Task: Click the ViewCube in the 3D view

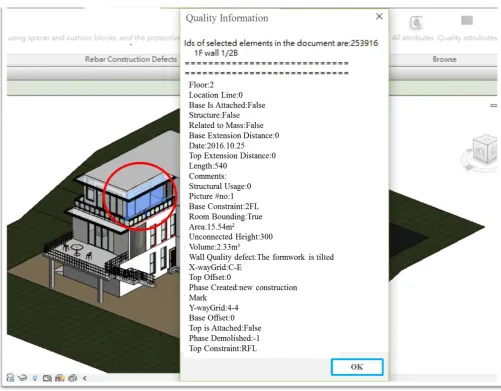Action: (485, 148)
